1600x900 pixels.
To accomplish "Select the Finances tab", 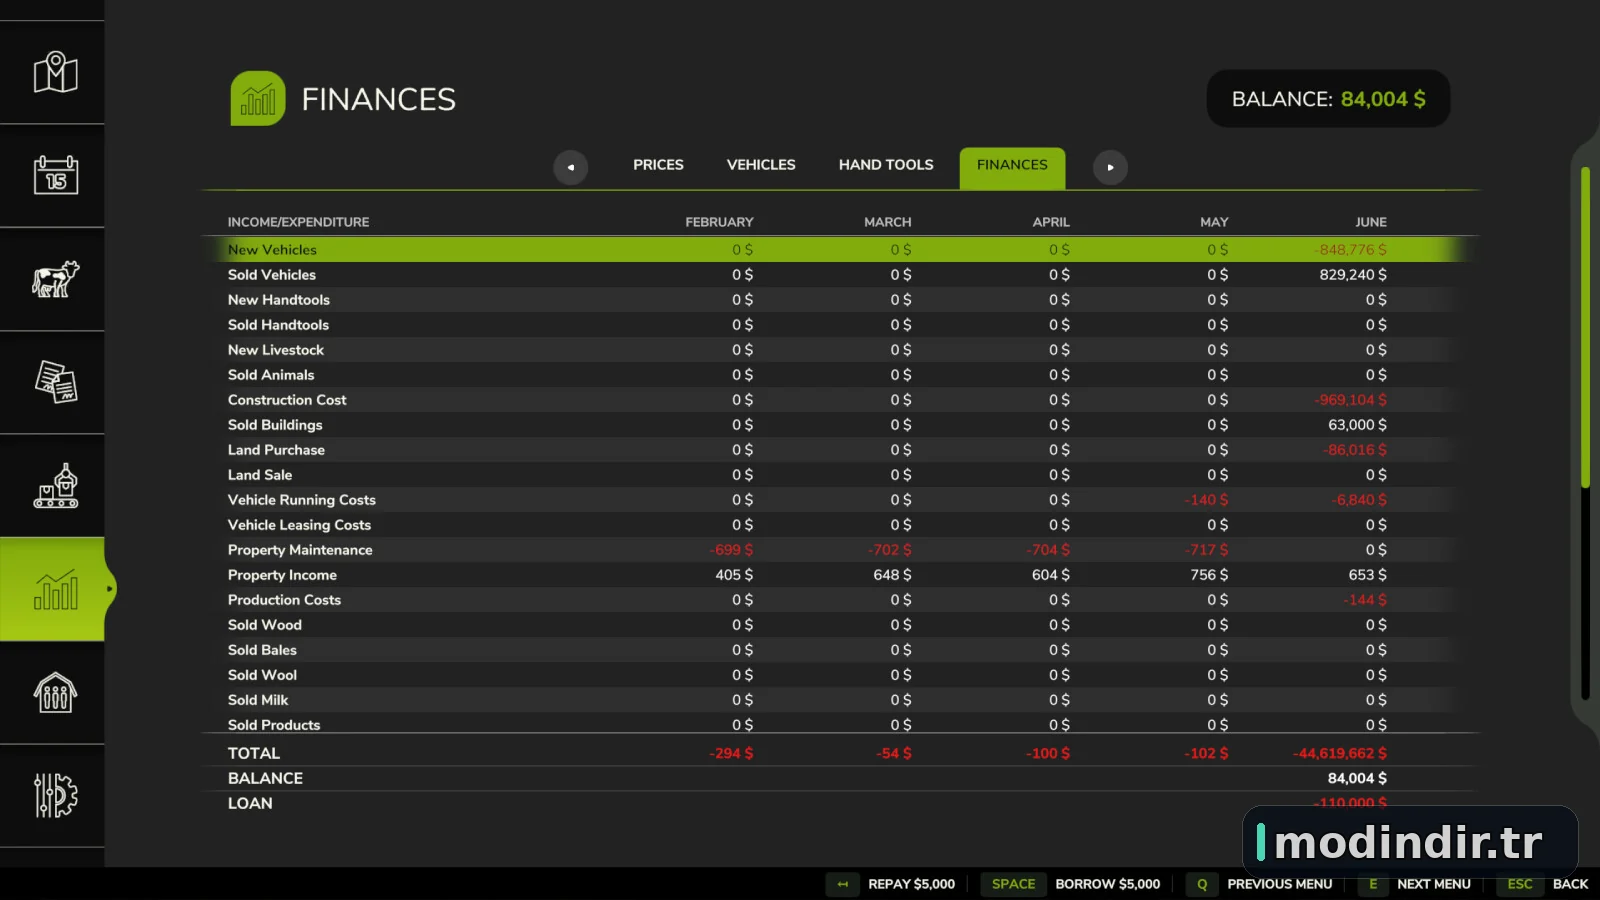I will coord(1012,168).
